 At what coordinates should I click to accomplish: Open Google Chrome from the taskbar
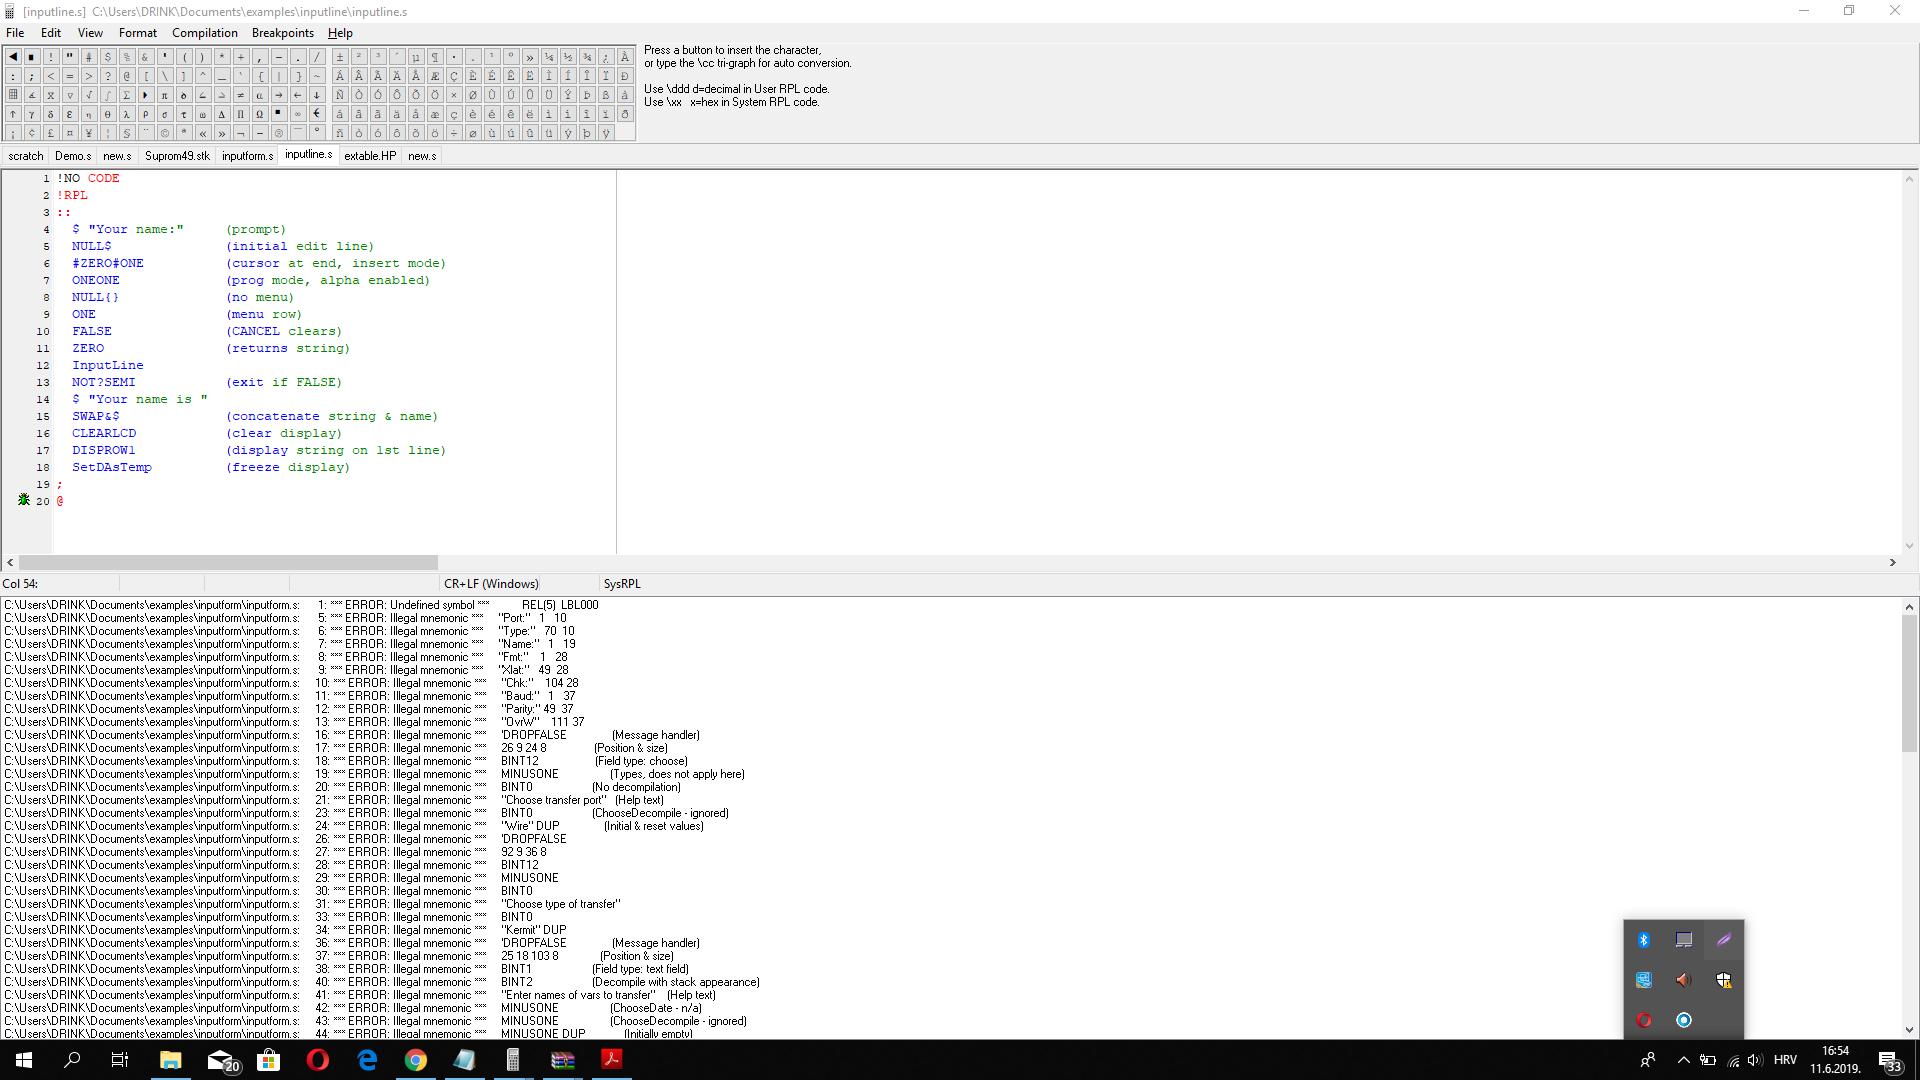click(x=416, y=1060)
